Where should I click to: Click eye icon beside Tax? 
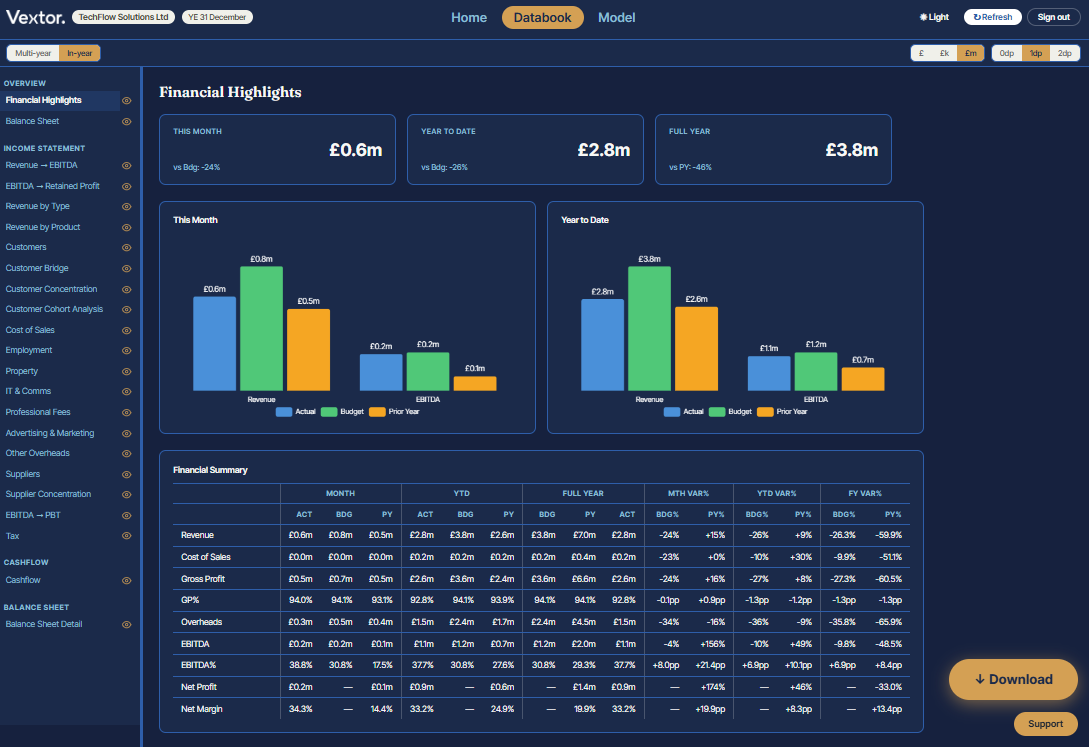pyautogui.click(x=126, y=536)
